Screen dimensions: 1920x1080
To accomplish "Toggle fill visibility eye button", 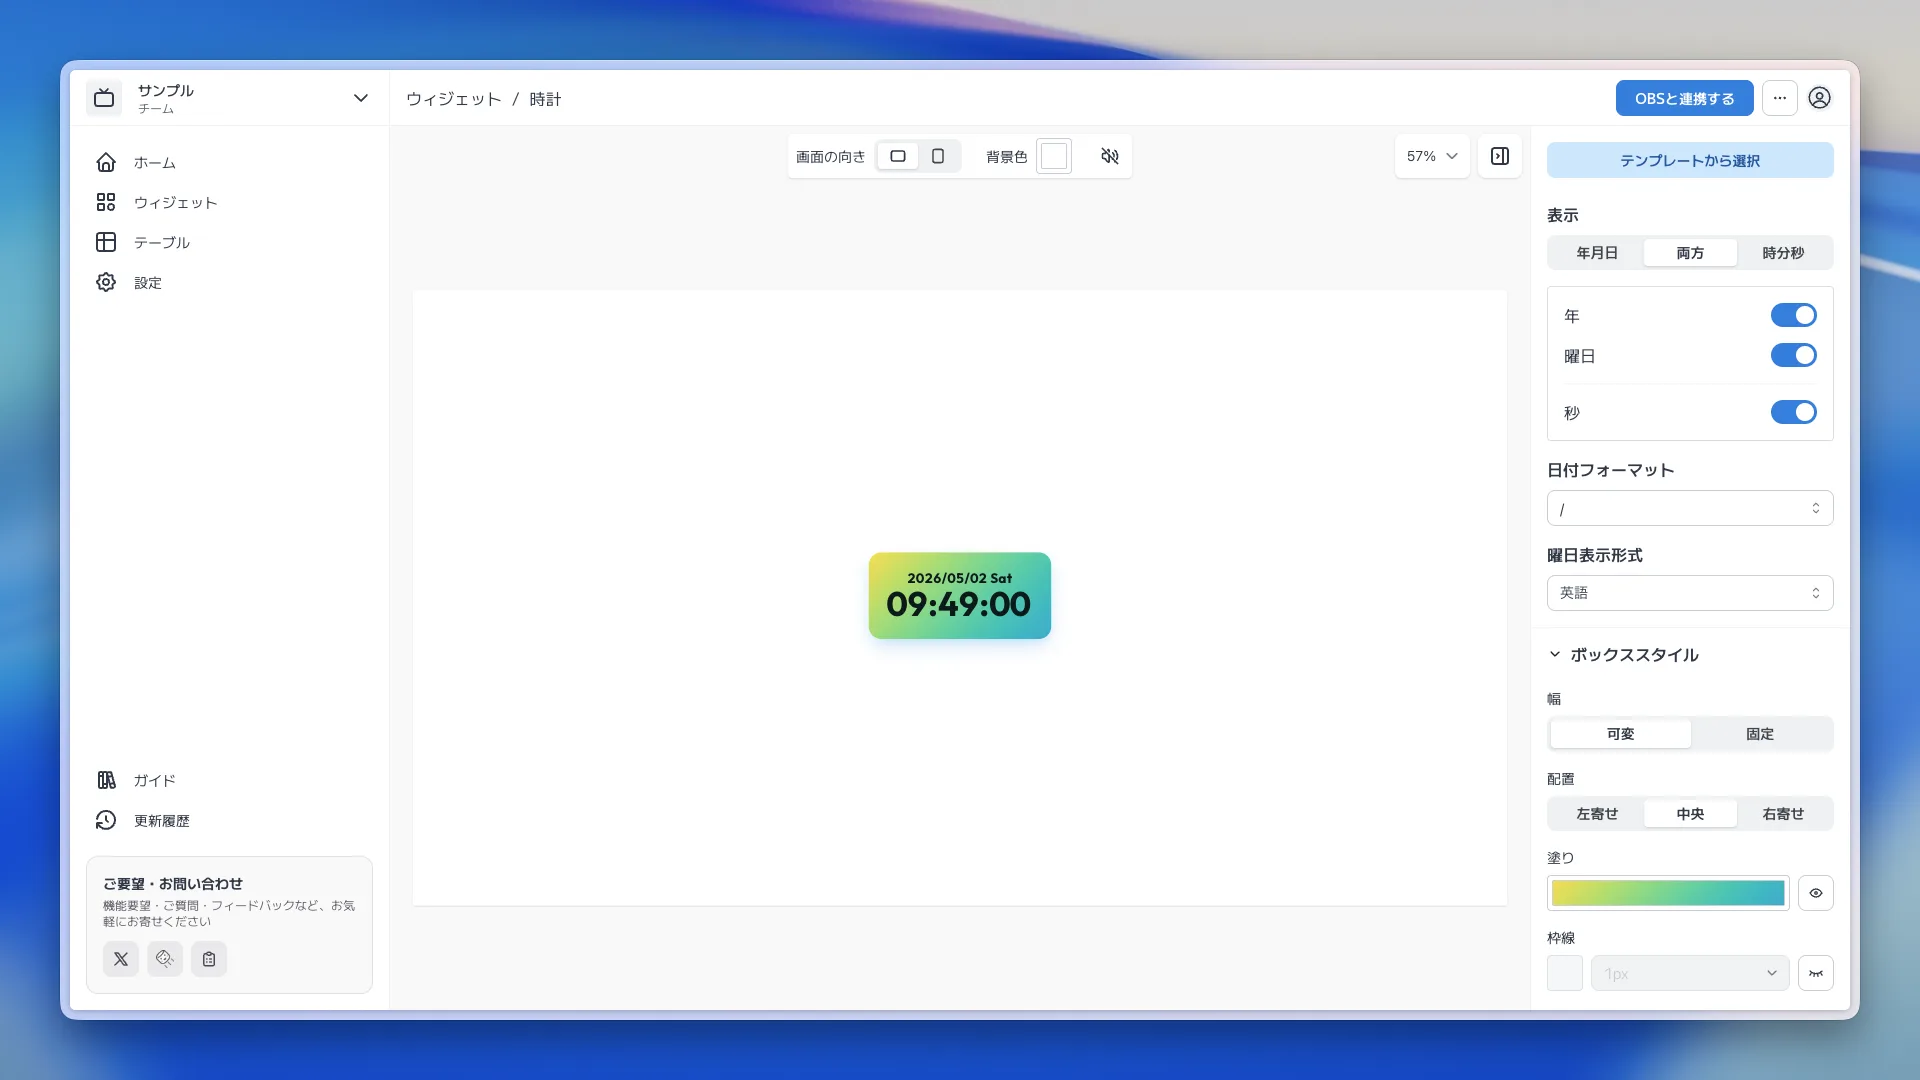I will (1816, 893).
